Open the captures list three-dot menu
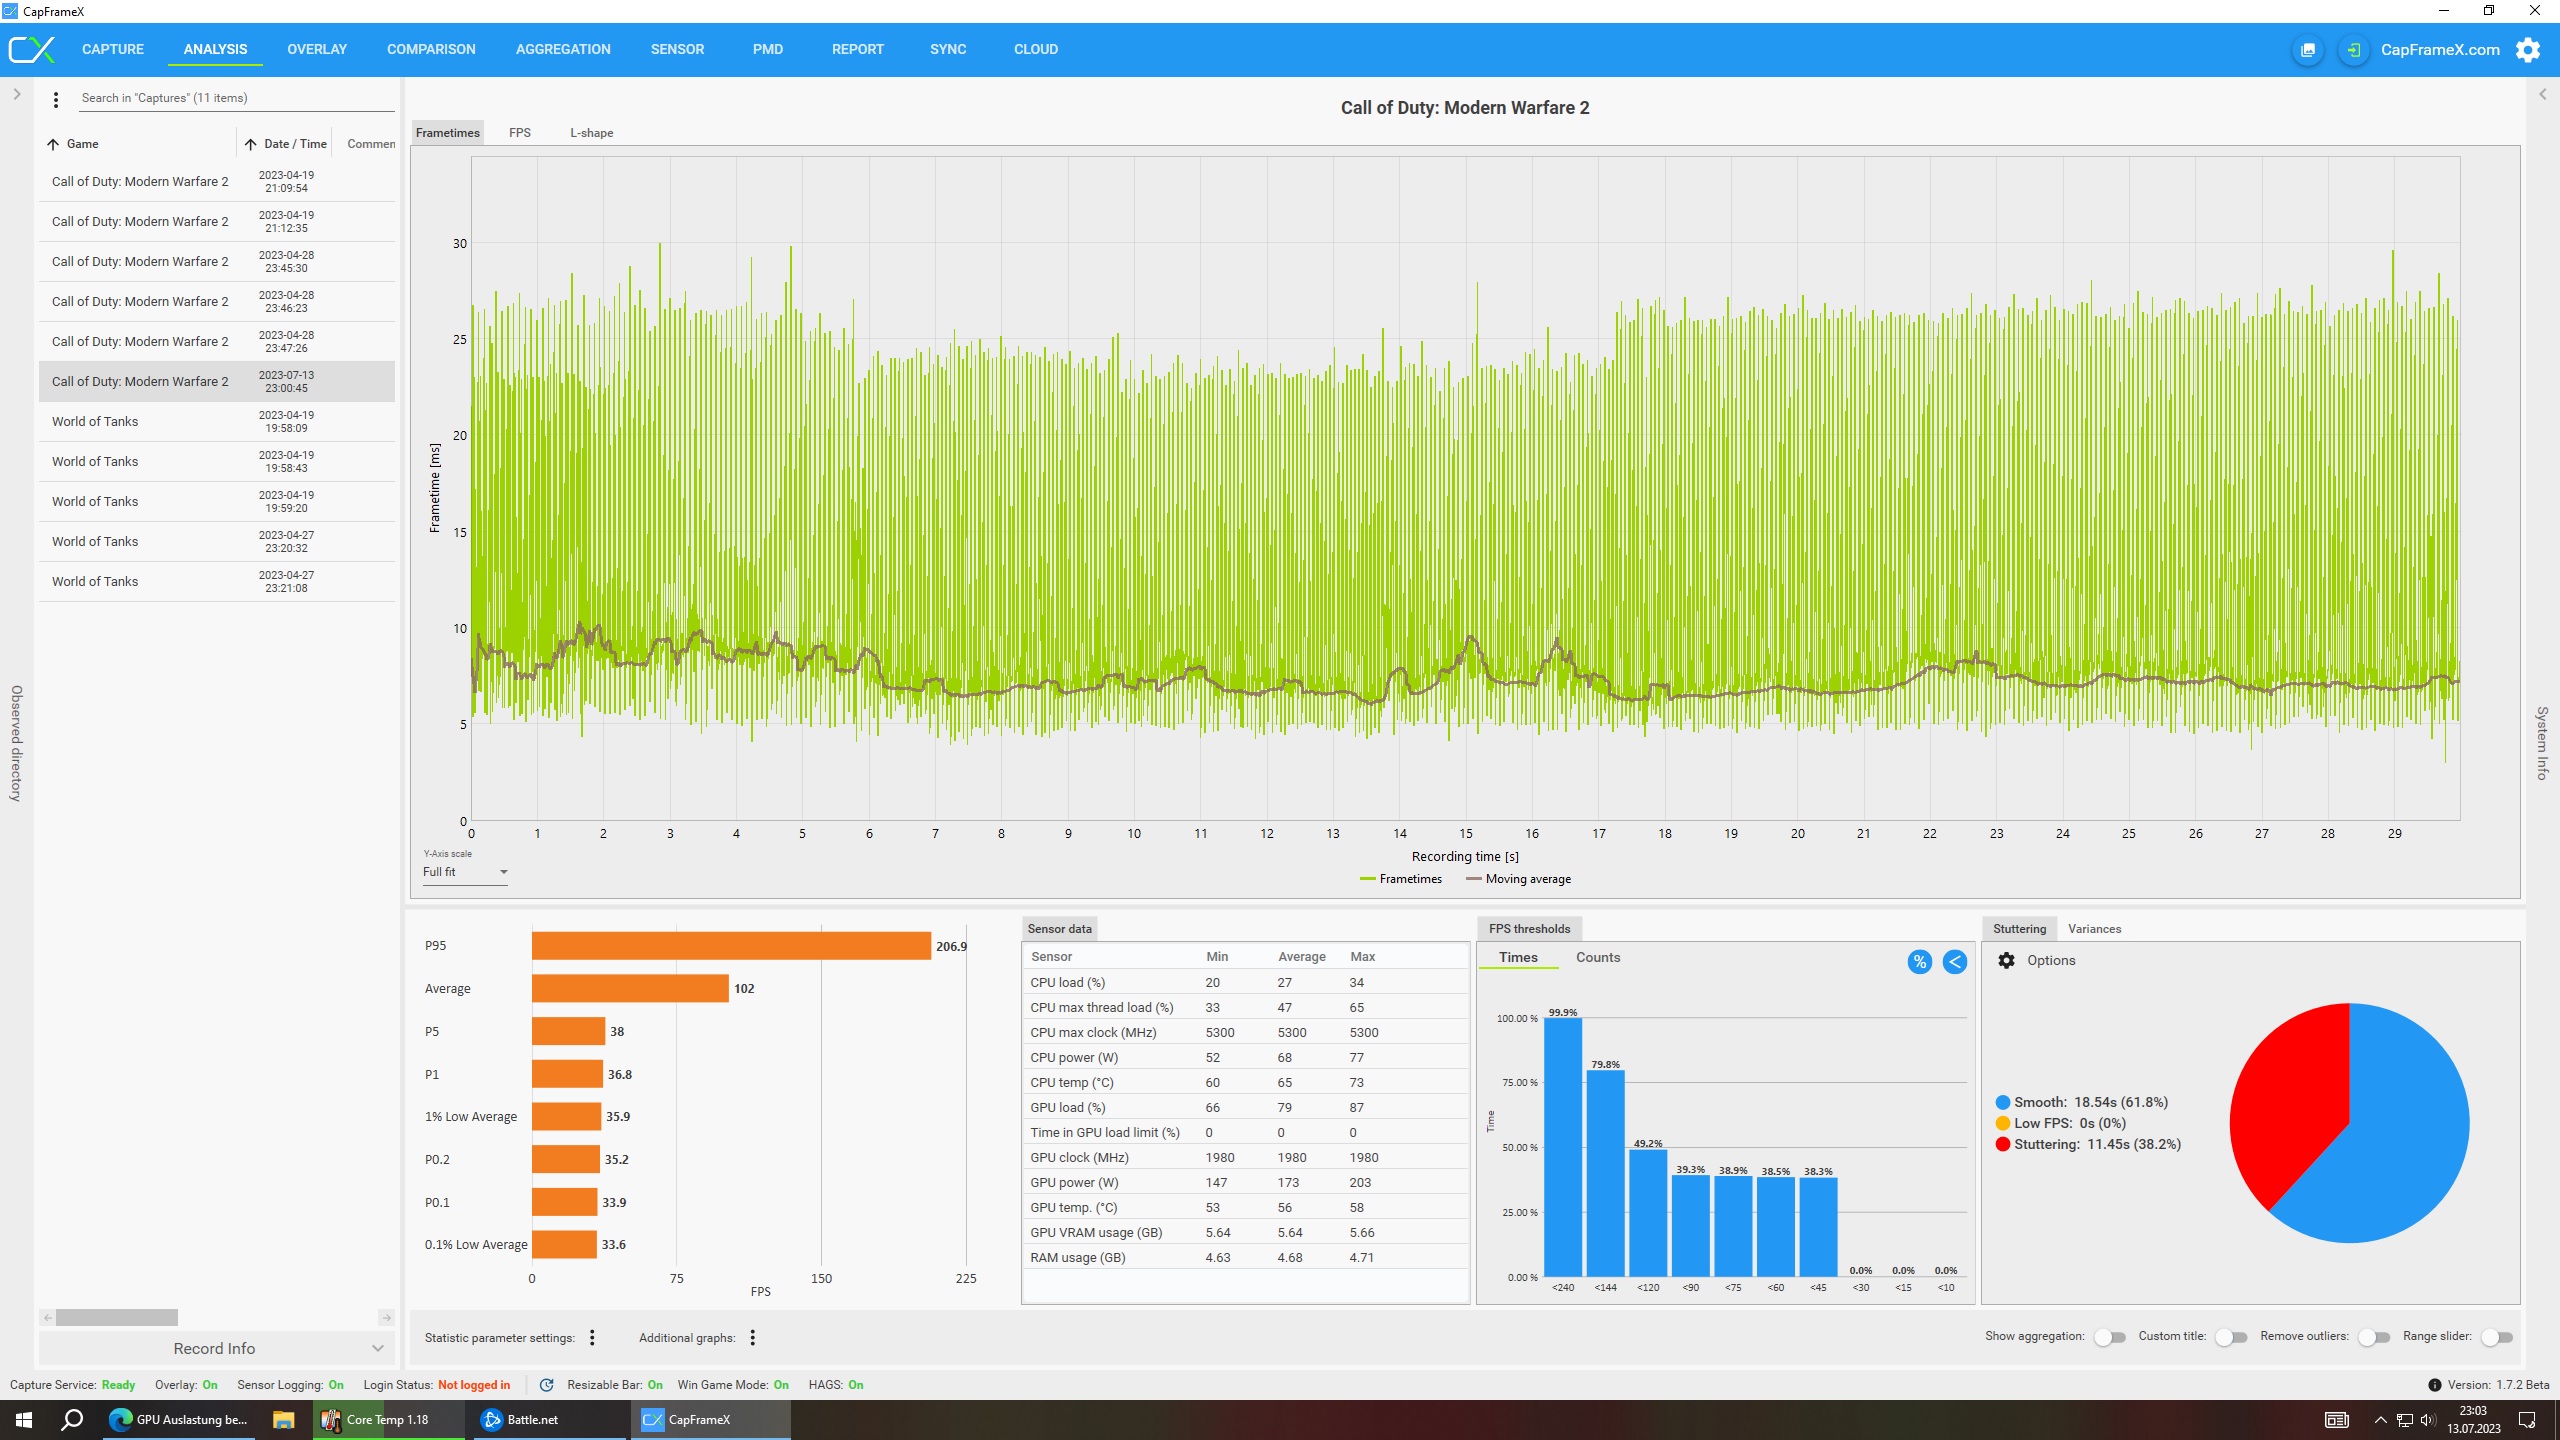2560x1440 pixels. pyautogui.click(x=56, y=99)
